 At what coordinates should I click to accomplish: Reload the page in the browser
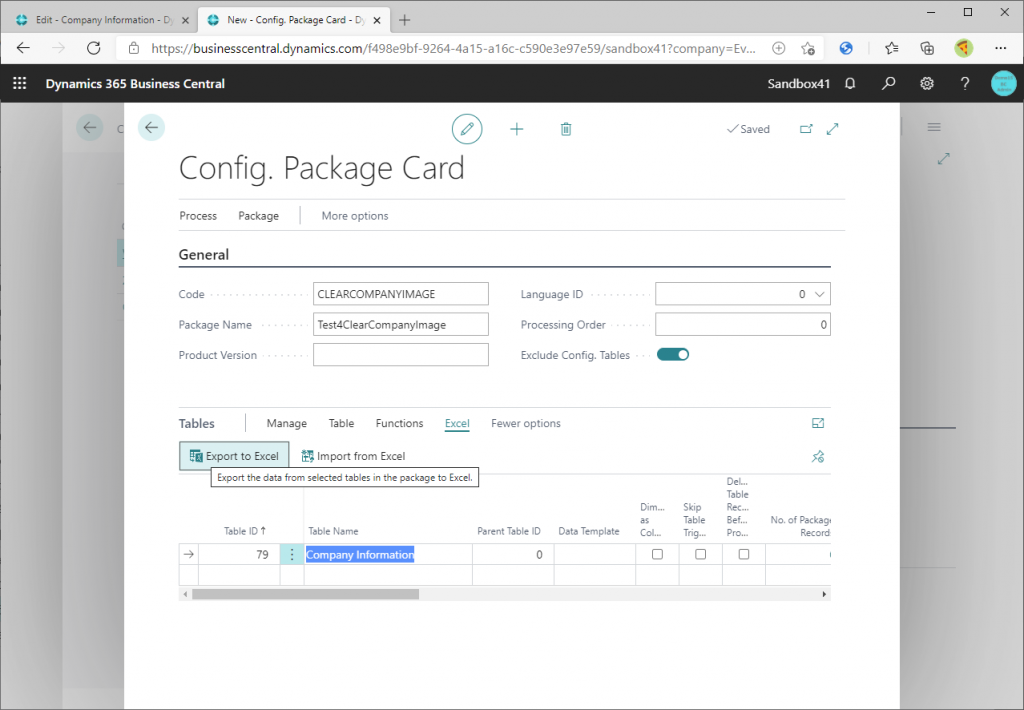point(94,48)
